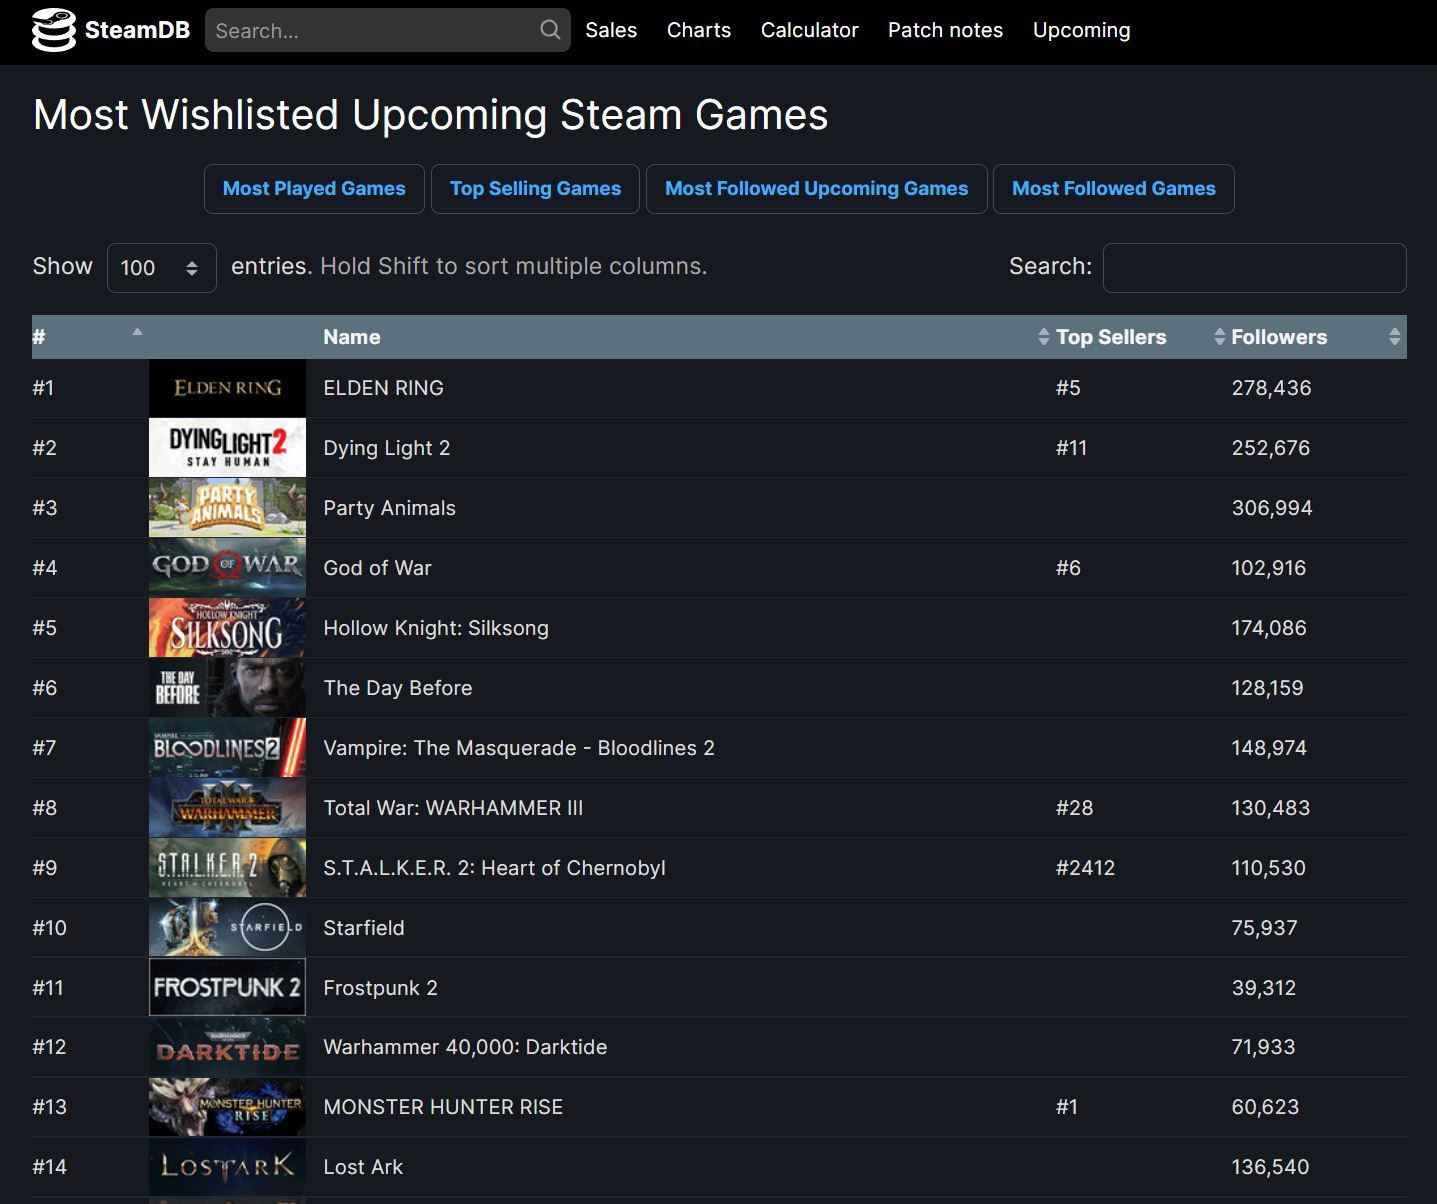Viewport: 1437px width, 1204px height.
Task: Open MONSTER HUNTER RISE name link
Action: [x=443, y=1107]
